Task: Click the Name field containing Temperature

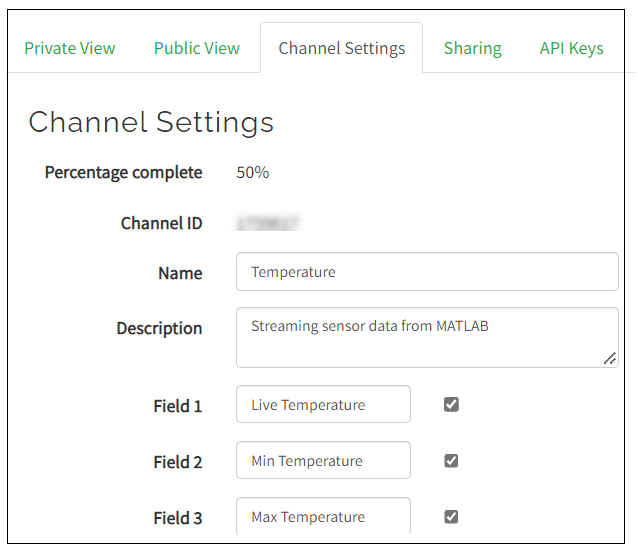Action: click(x=427, y=272)
